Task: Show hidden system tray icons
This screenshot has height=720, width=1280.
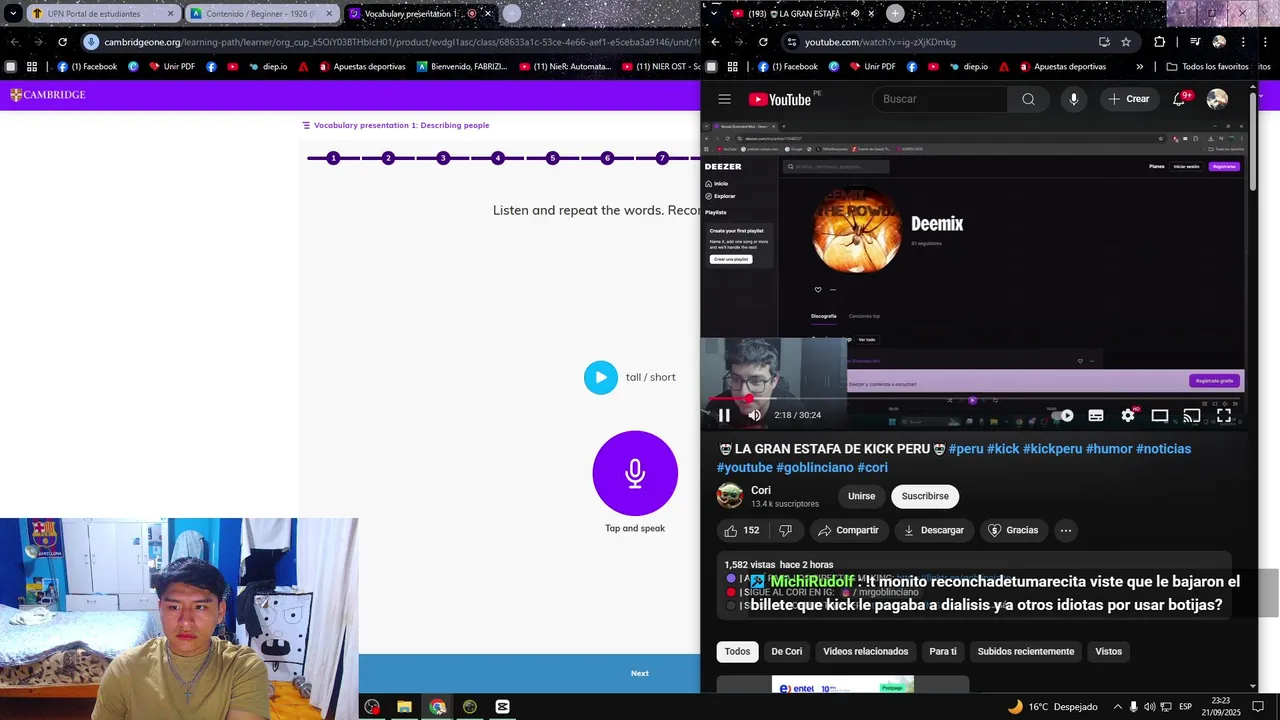Action: click(x=1117, y=707)
